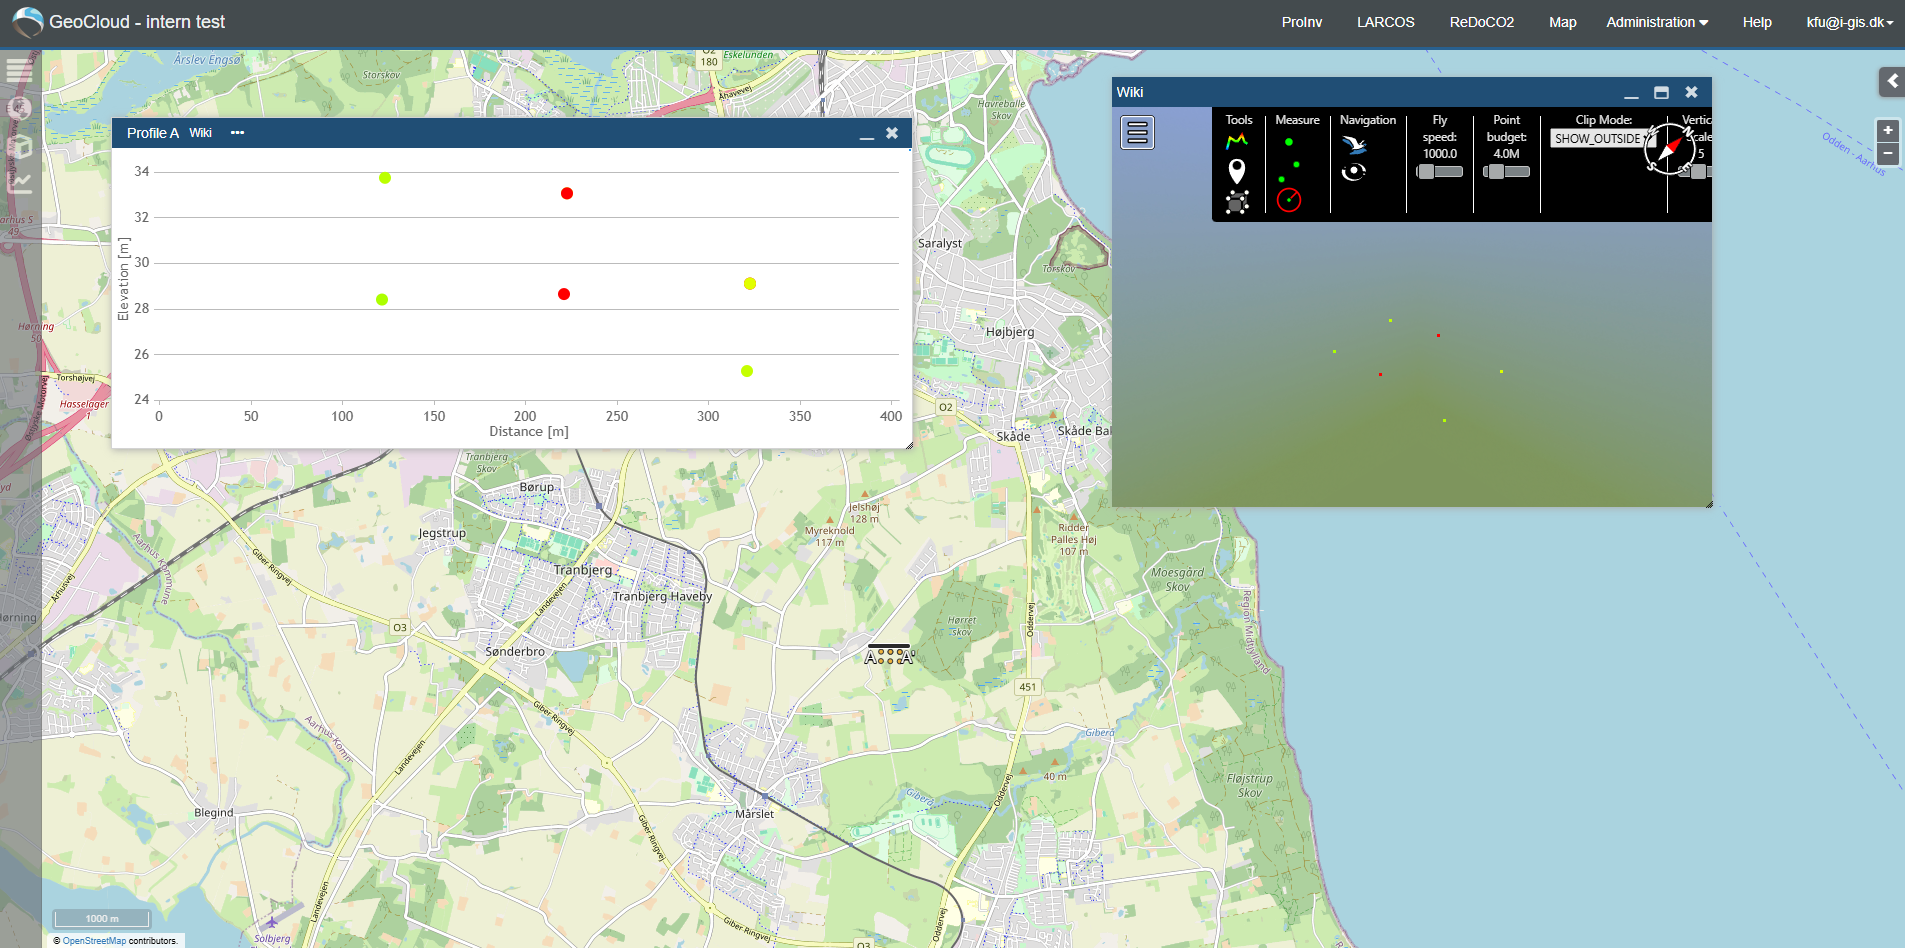This screenshot has width=1905, height=948.
Task: Open the 3D viewer hamburger menu
Action: coord(1137,132)
